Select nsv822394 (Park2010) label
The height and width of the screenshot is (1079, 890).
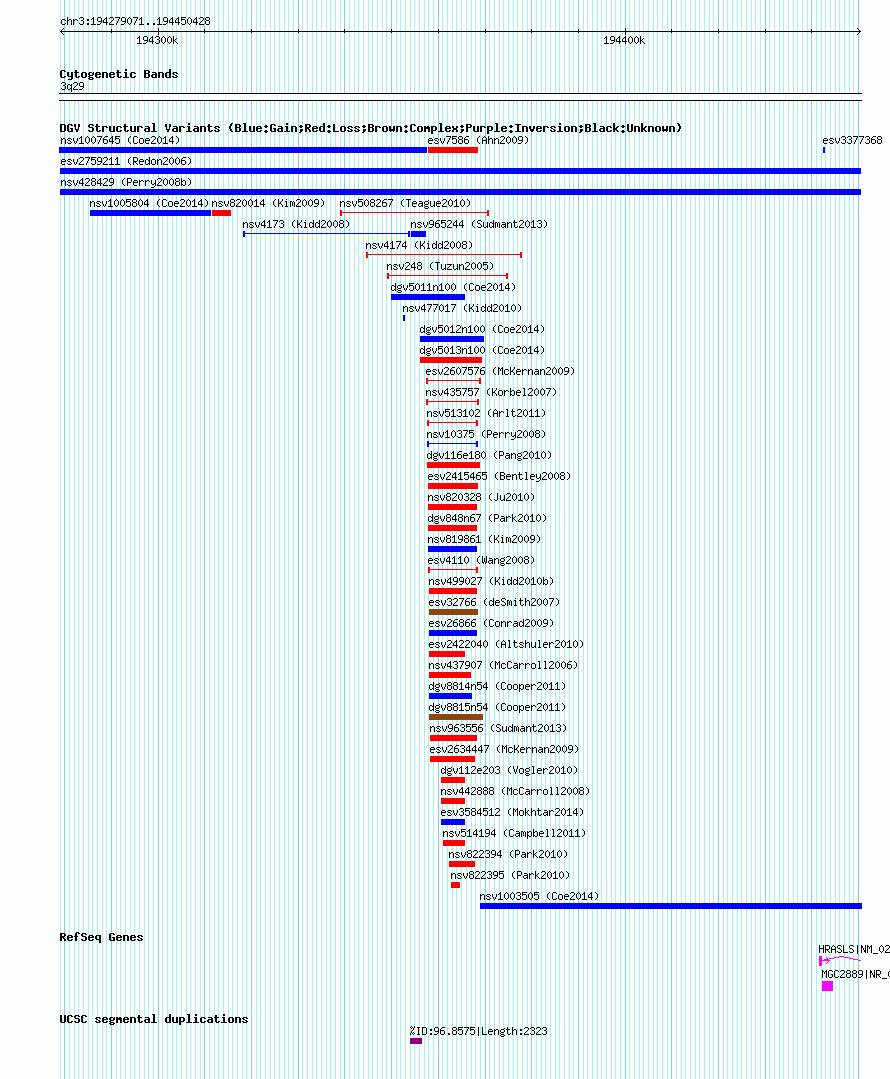(508, 855)
